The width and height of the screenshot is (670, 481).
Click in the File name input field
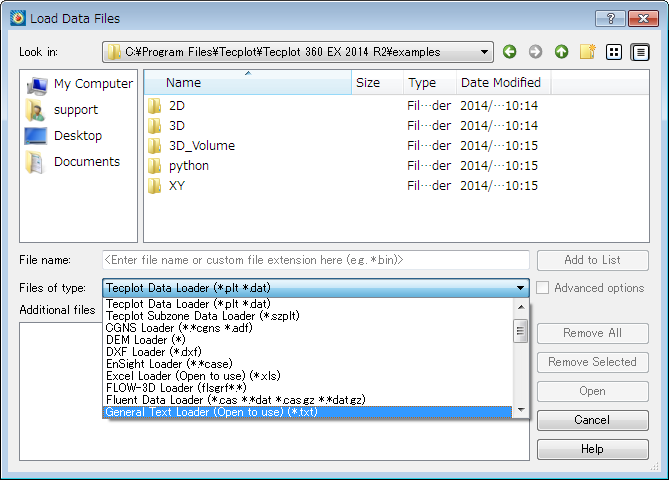pyautogui.click(x=316, y=260)
